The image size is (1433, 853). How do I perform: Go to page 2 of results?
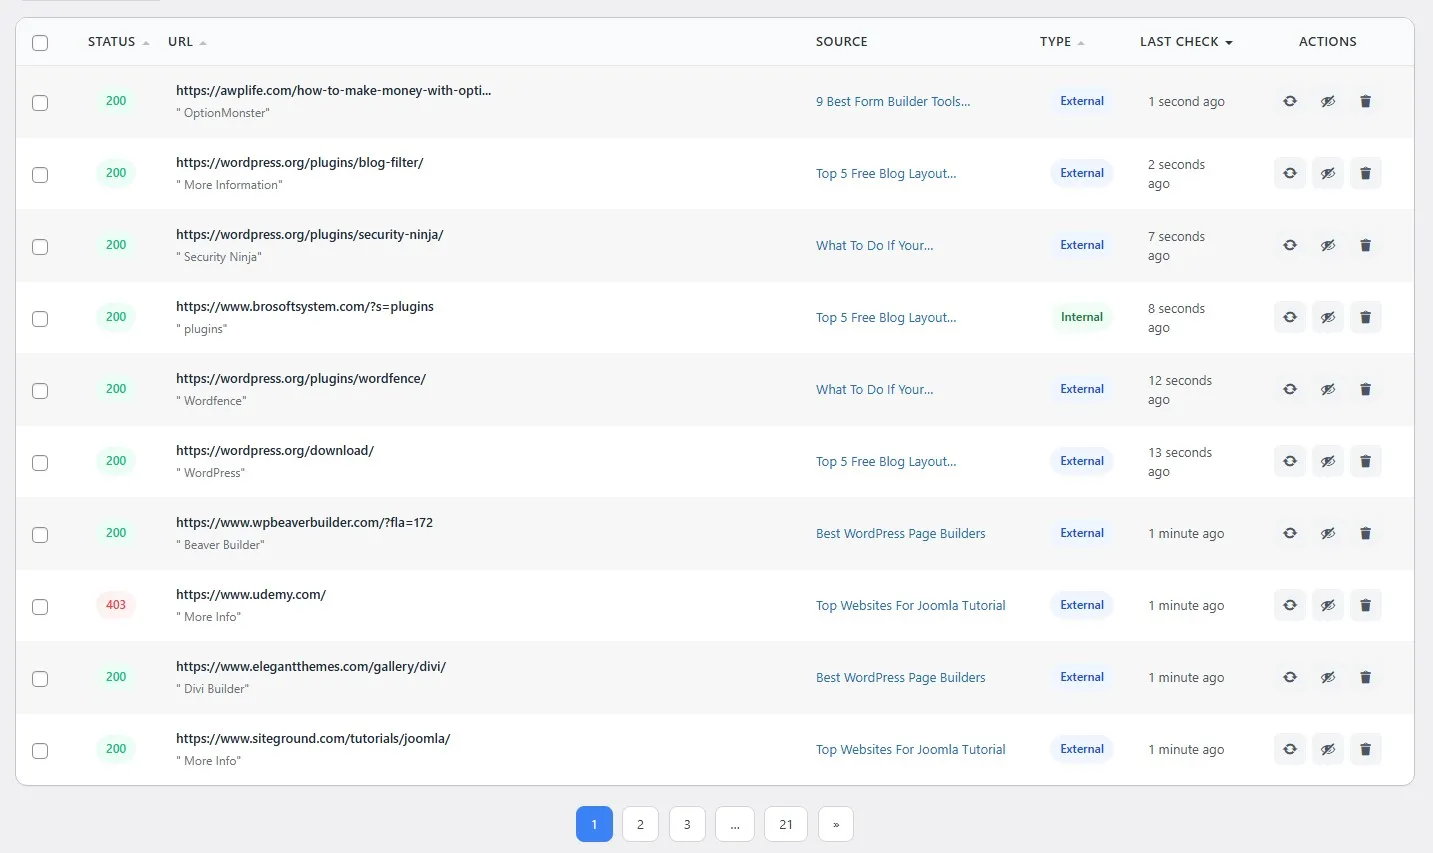coord(640,824)
